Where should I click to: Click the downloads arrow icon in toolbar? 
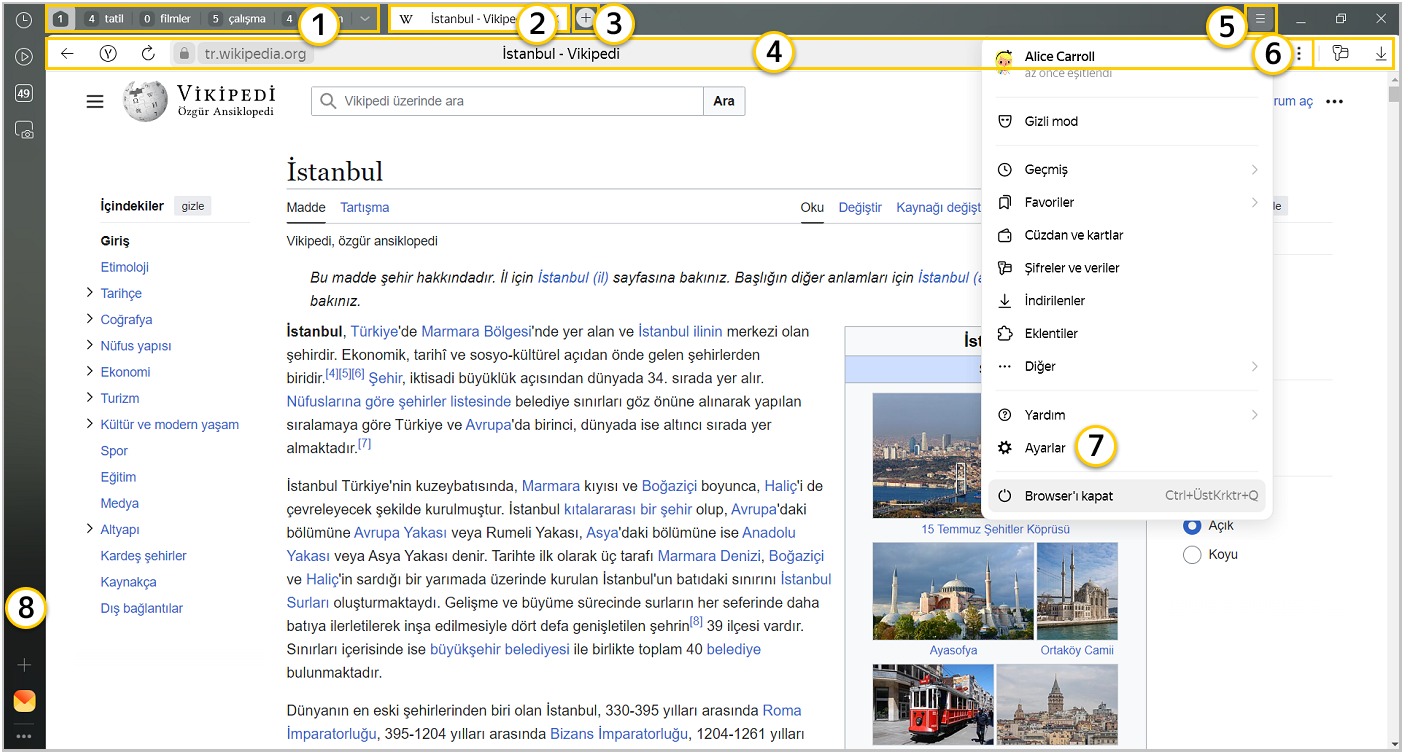pyautogui.click(x=1381, y=54)
